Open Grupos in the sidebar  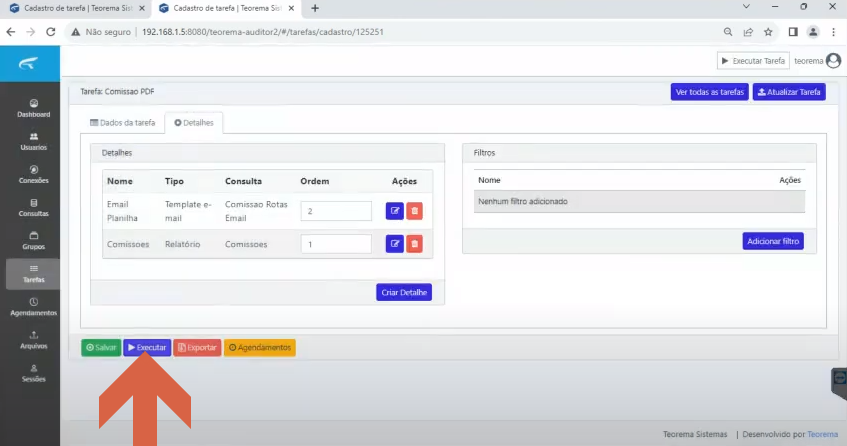point(33,241)
